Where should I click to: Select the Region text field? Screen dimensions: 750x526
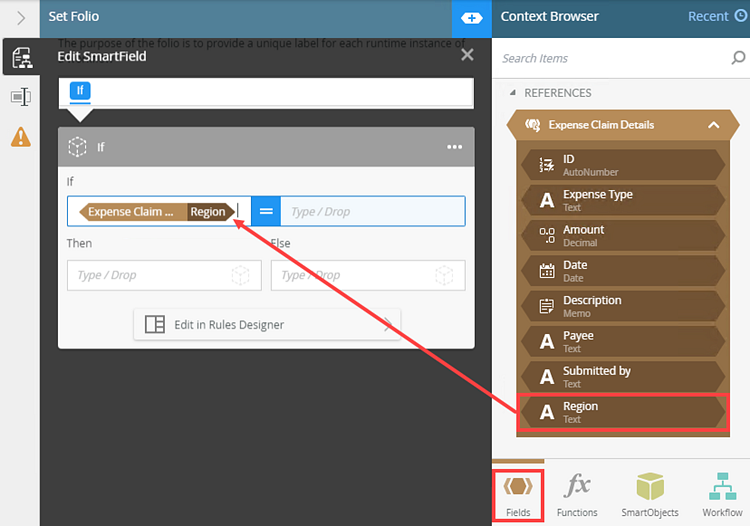pos(623,412)
